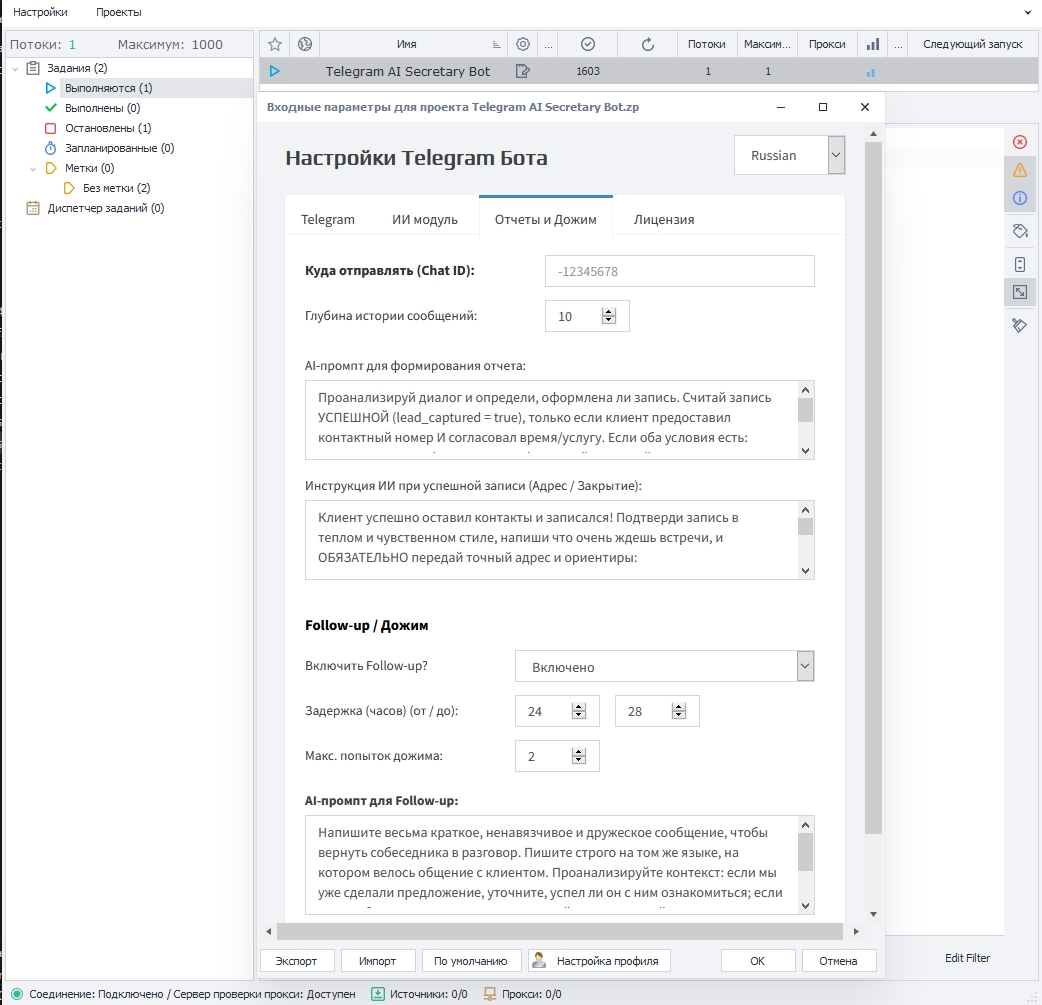1042x1005 pixels.
Task: Click the play icon of Telegram AI Secretary Bot
Action: click(275, 71)
